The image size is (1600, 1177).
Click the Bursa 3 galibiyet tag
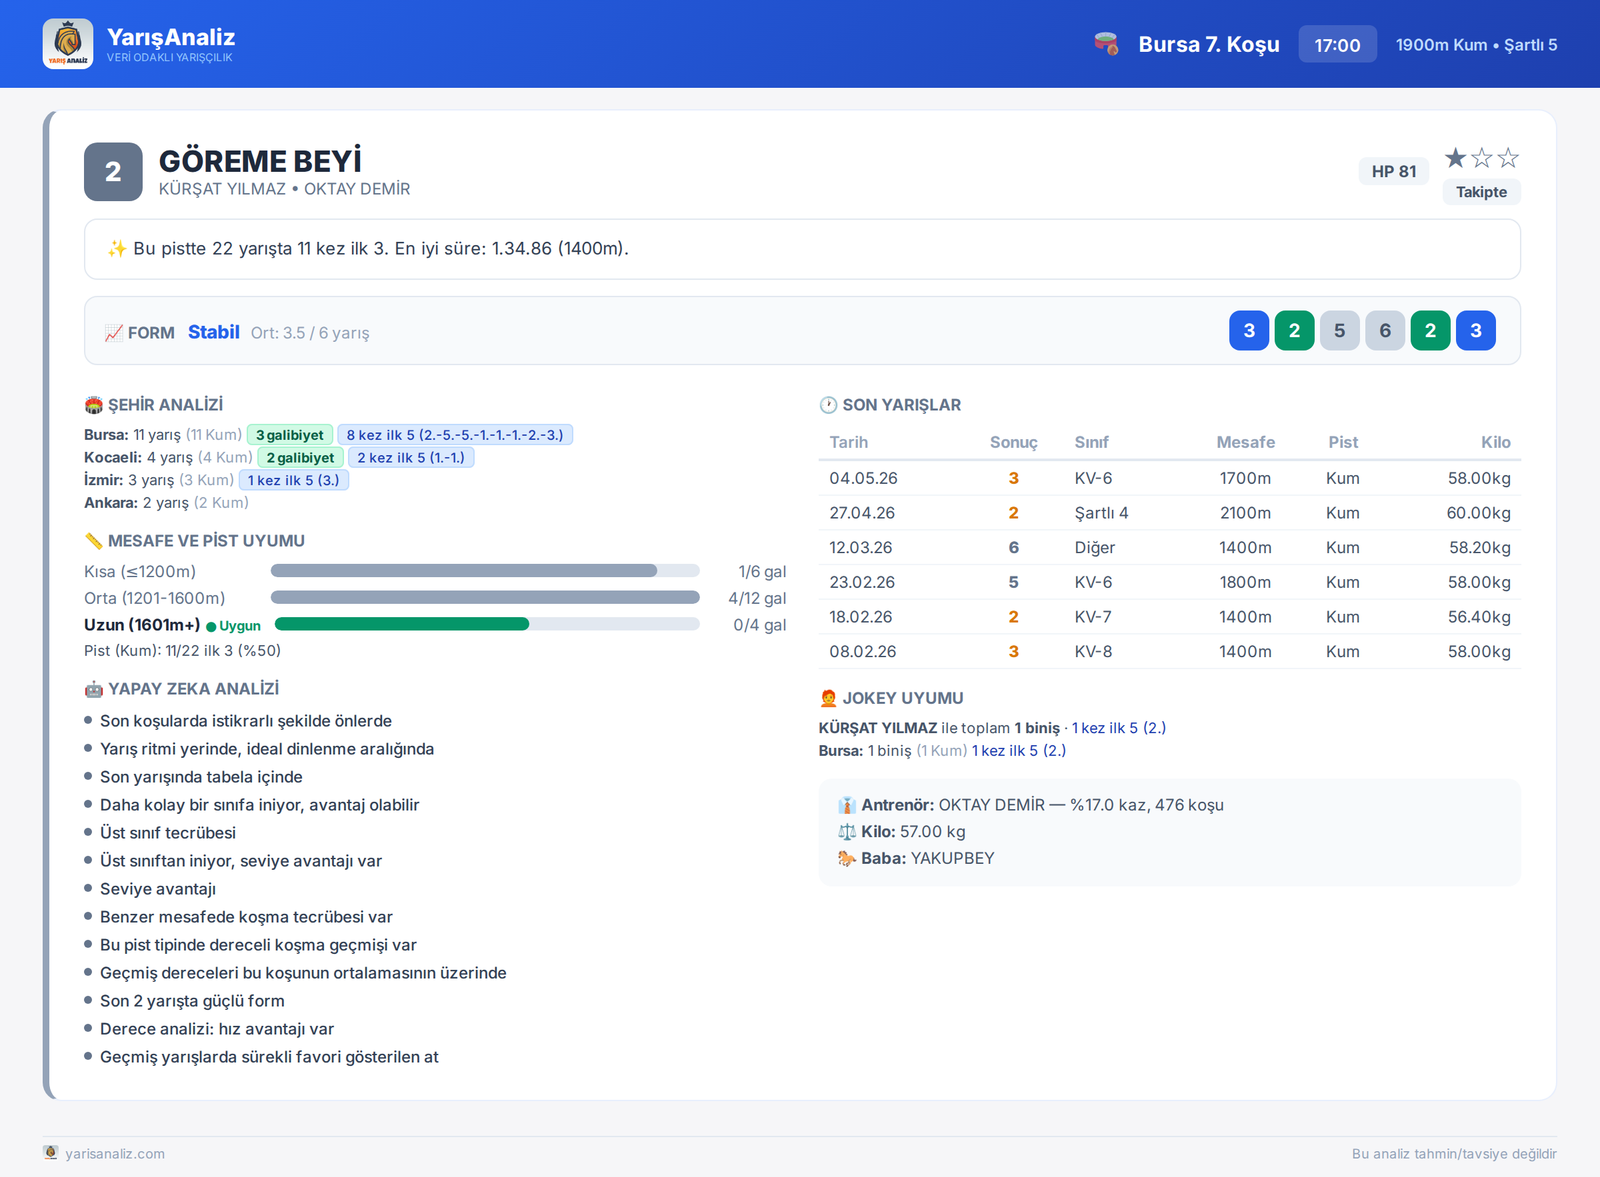(290, 435)
